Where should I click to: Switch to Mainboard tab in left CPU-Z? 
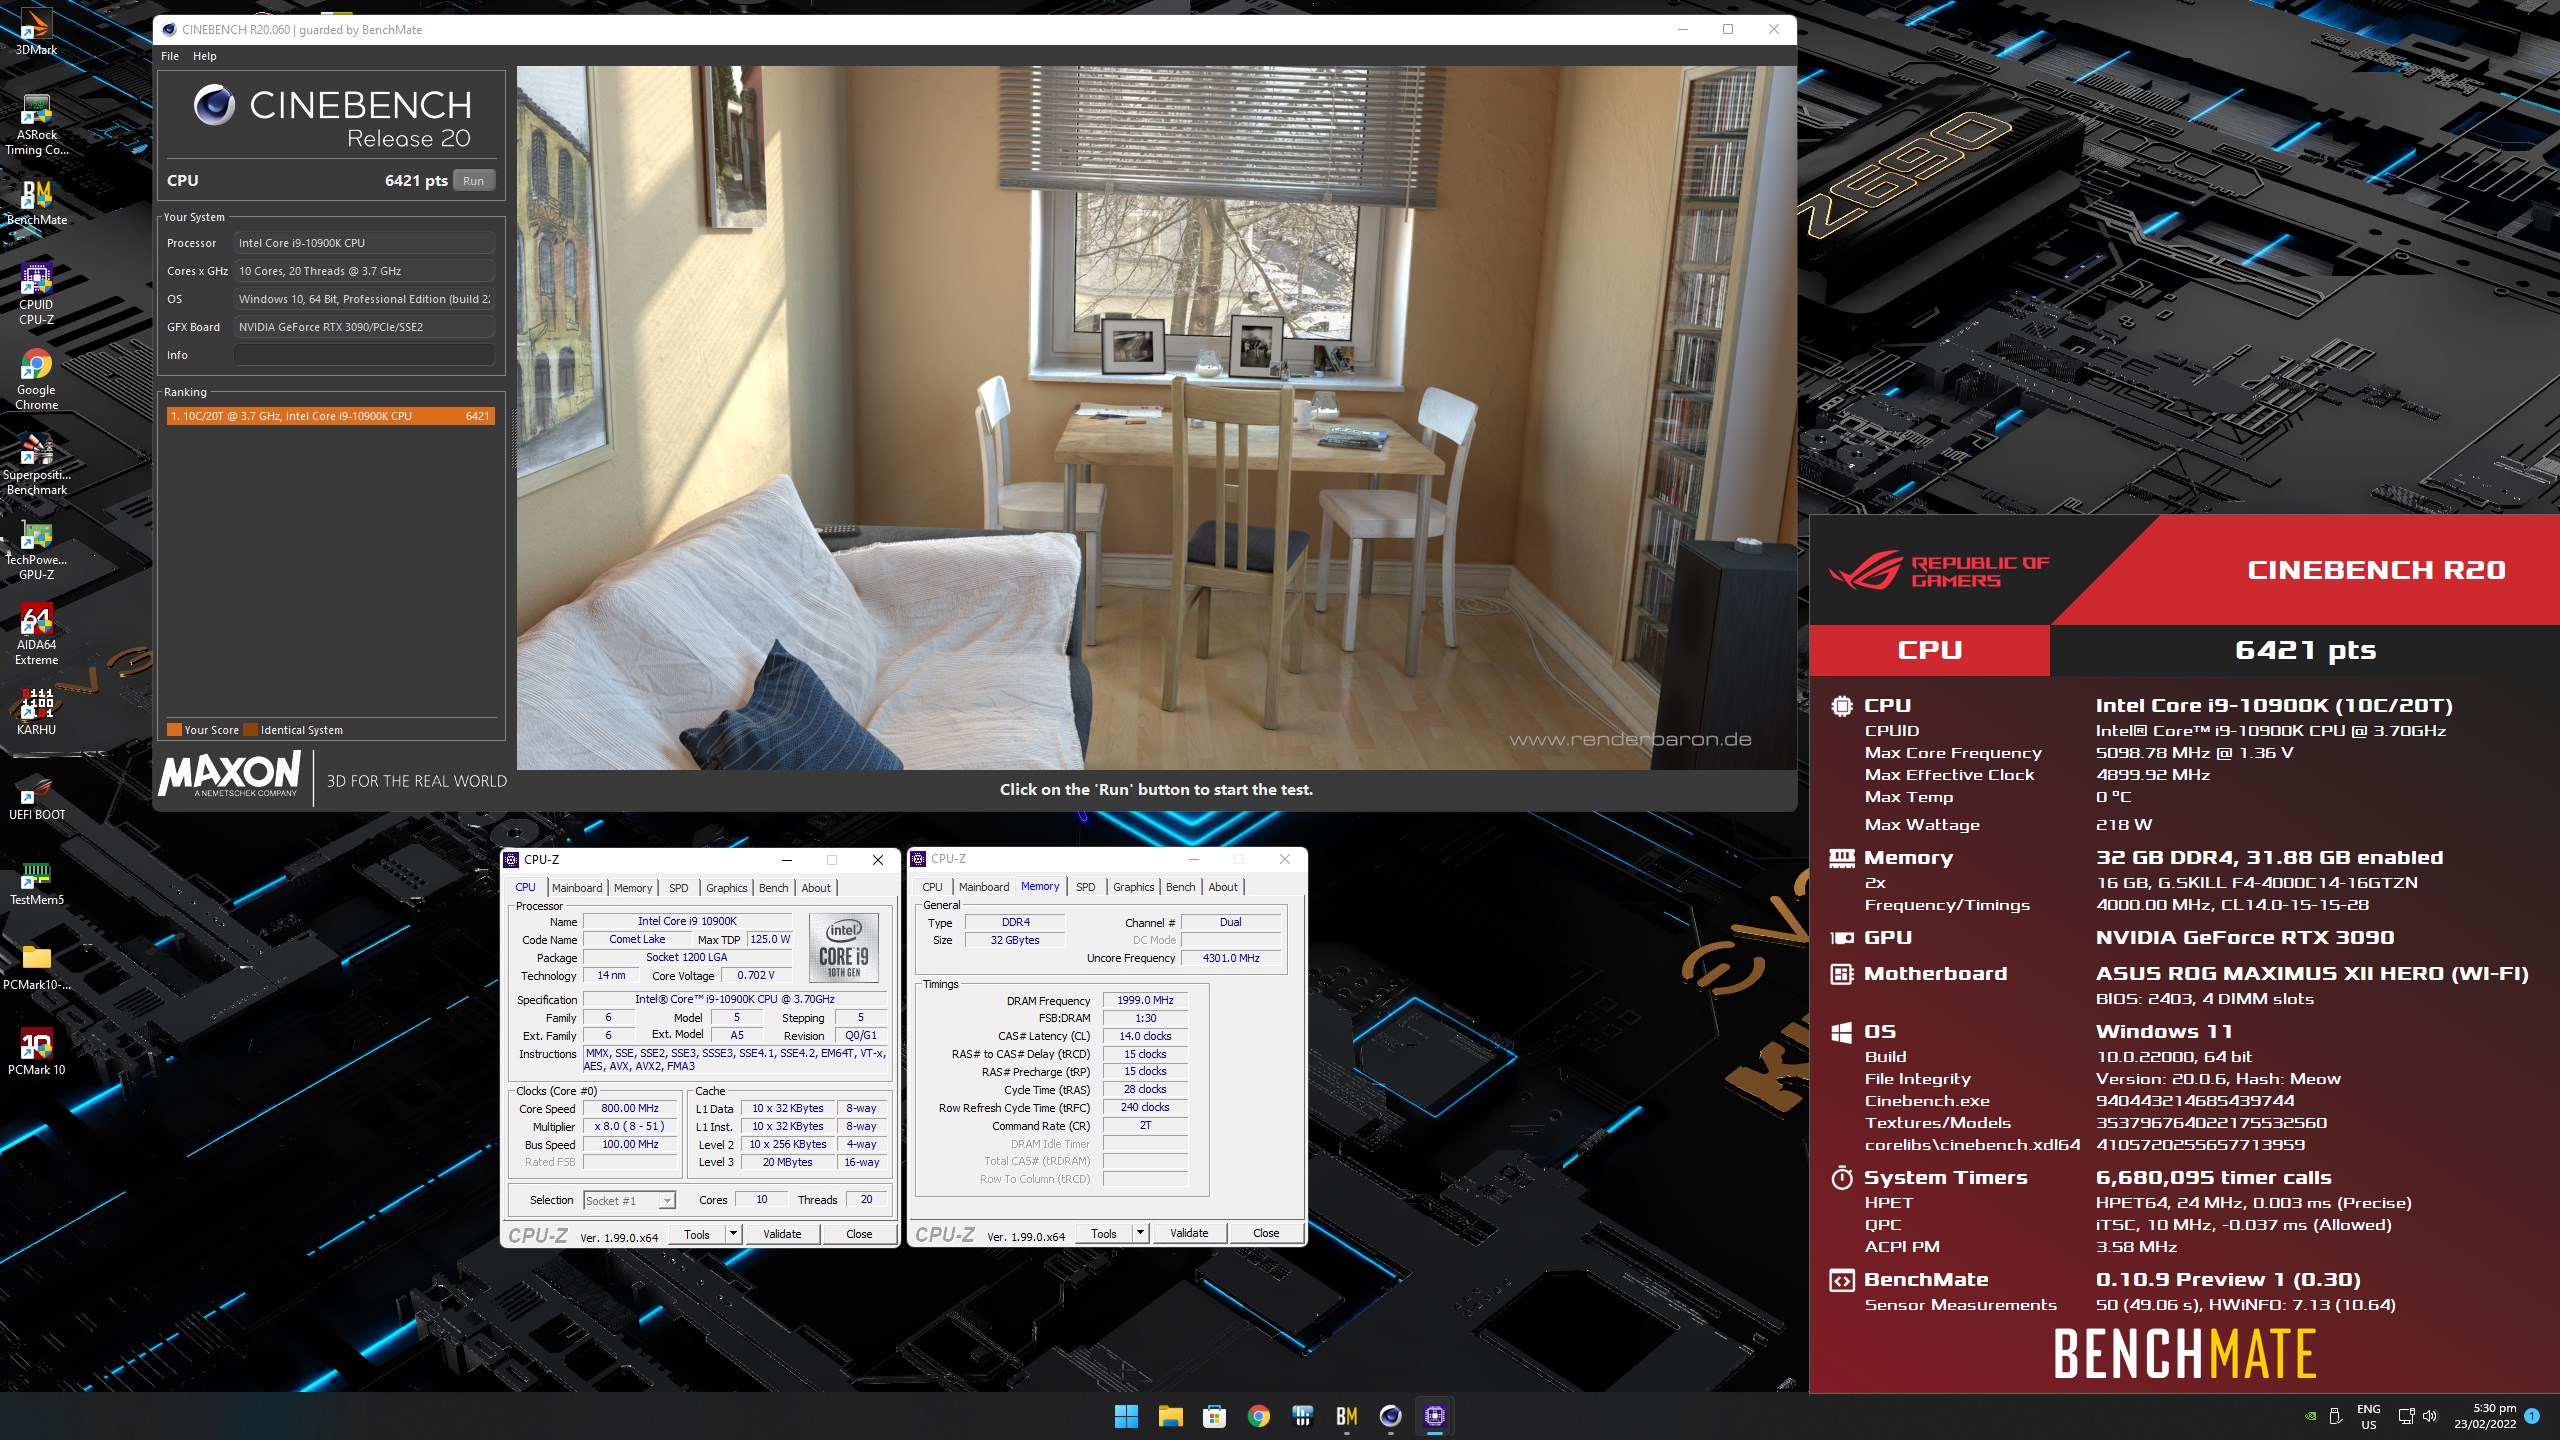point(577,888)
